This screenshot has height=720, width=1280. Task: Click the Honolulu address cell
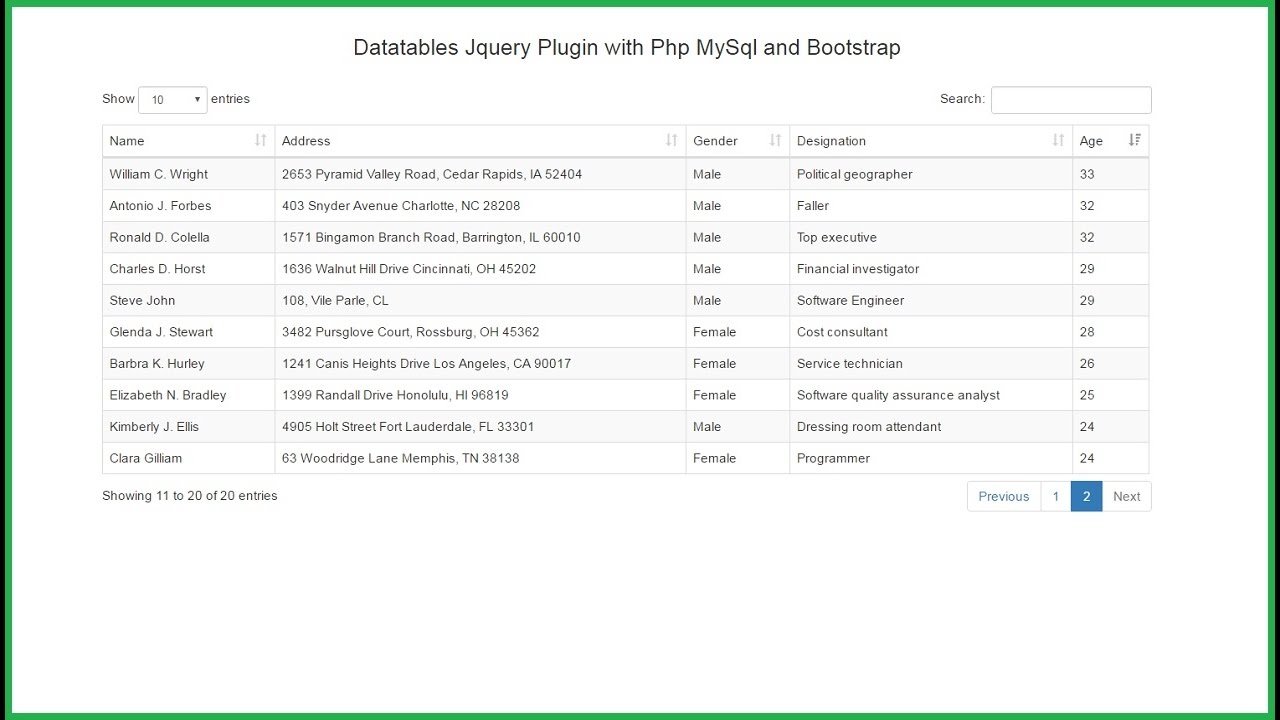395,396
